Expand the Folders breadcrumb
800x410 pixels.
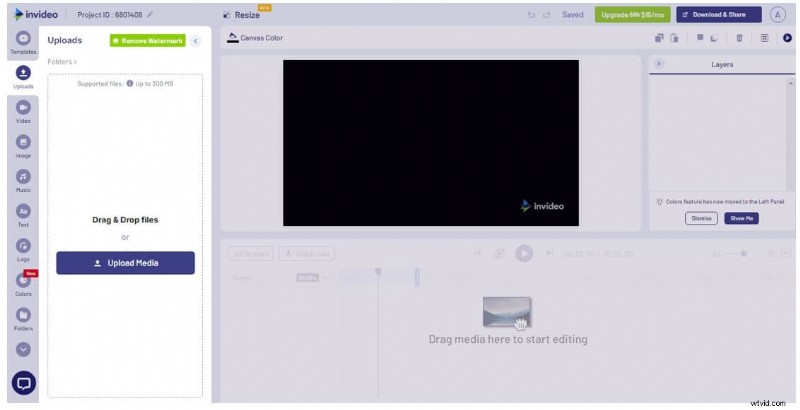62,62
